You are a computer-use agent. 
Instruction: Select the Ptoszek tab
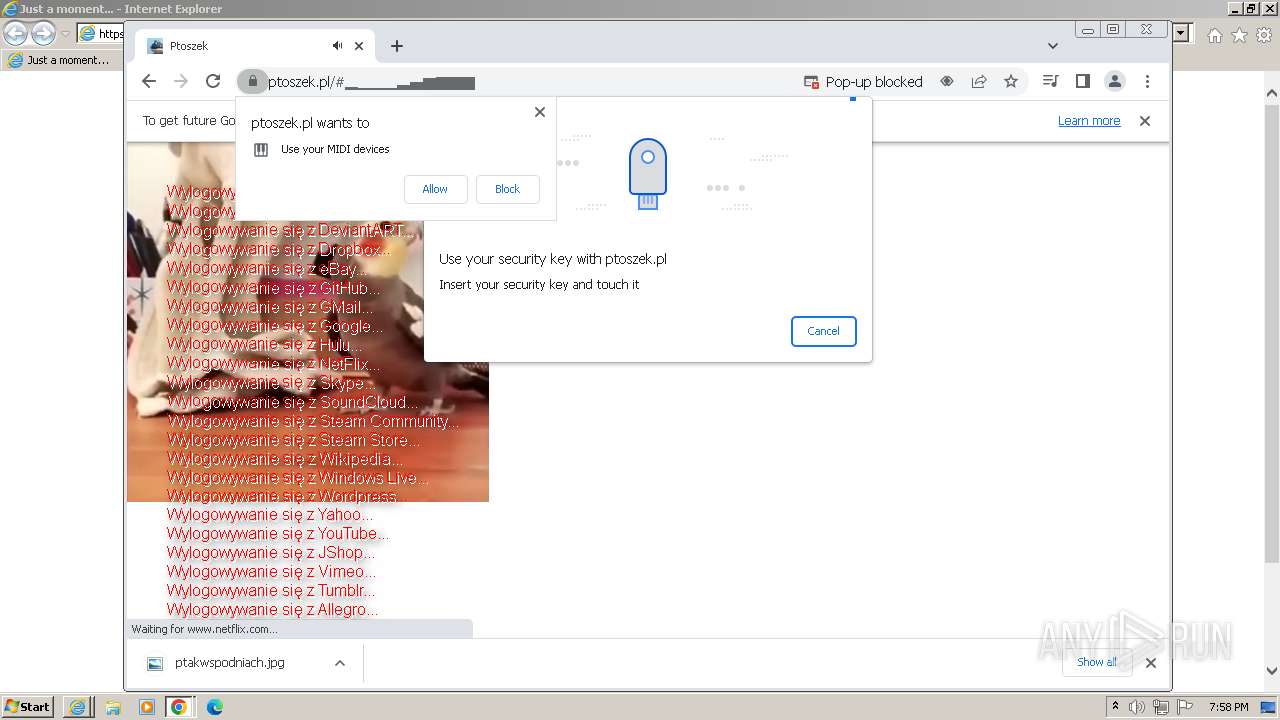(x=254, y=46)
